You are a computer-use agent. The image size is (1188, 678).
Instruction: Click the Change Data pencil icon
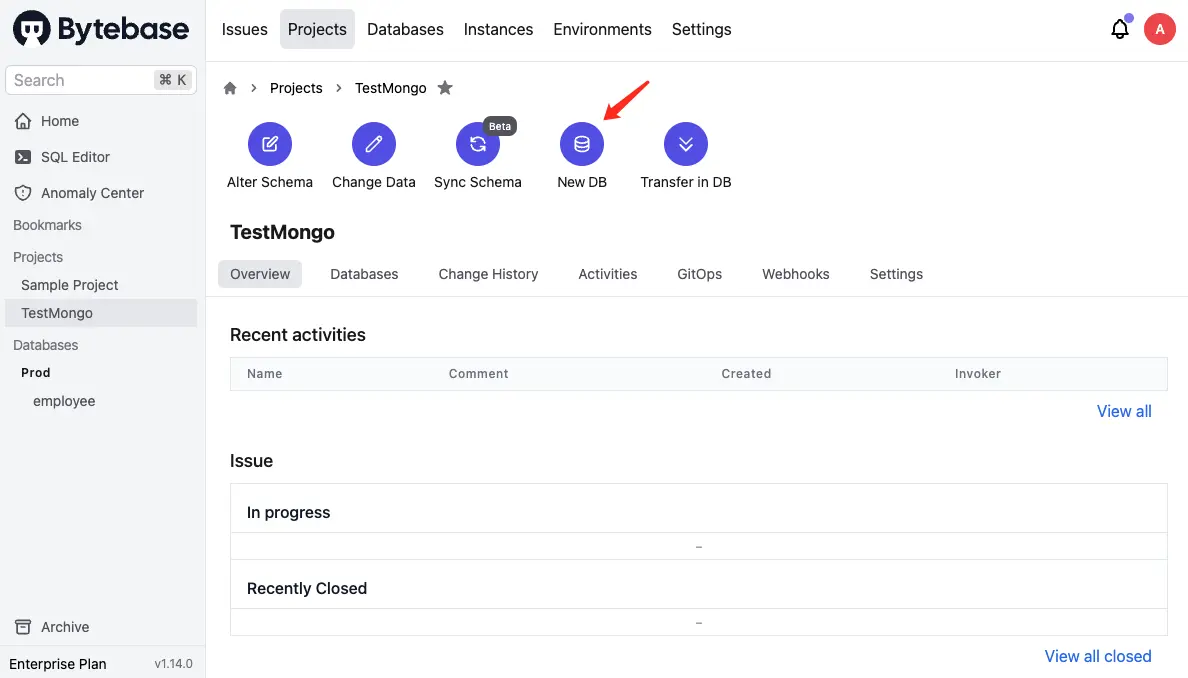coord(374,144)
